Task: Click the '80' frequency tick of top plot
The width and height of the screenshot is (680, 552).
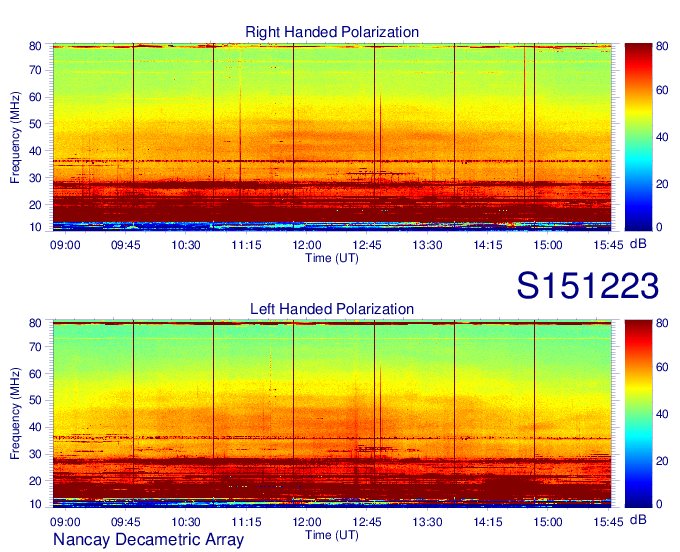Action: [x=35, y=46]
